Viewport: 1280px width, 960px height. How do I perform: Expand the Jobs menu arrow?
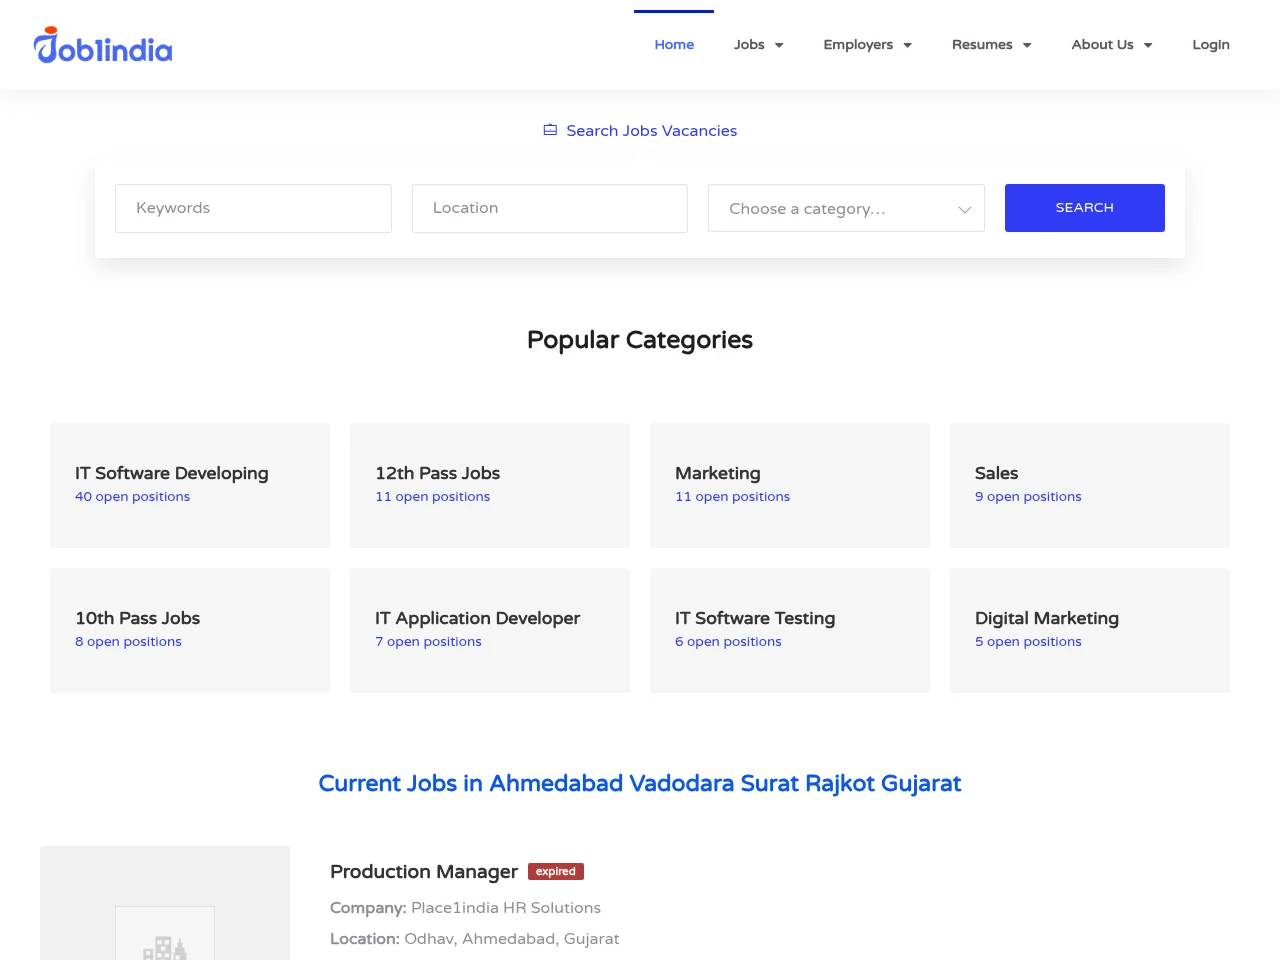[779, 45]
